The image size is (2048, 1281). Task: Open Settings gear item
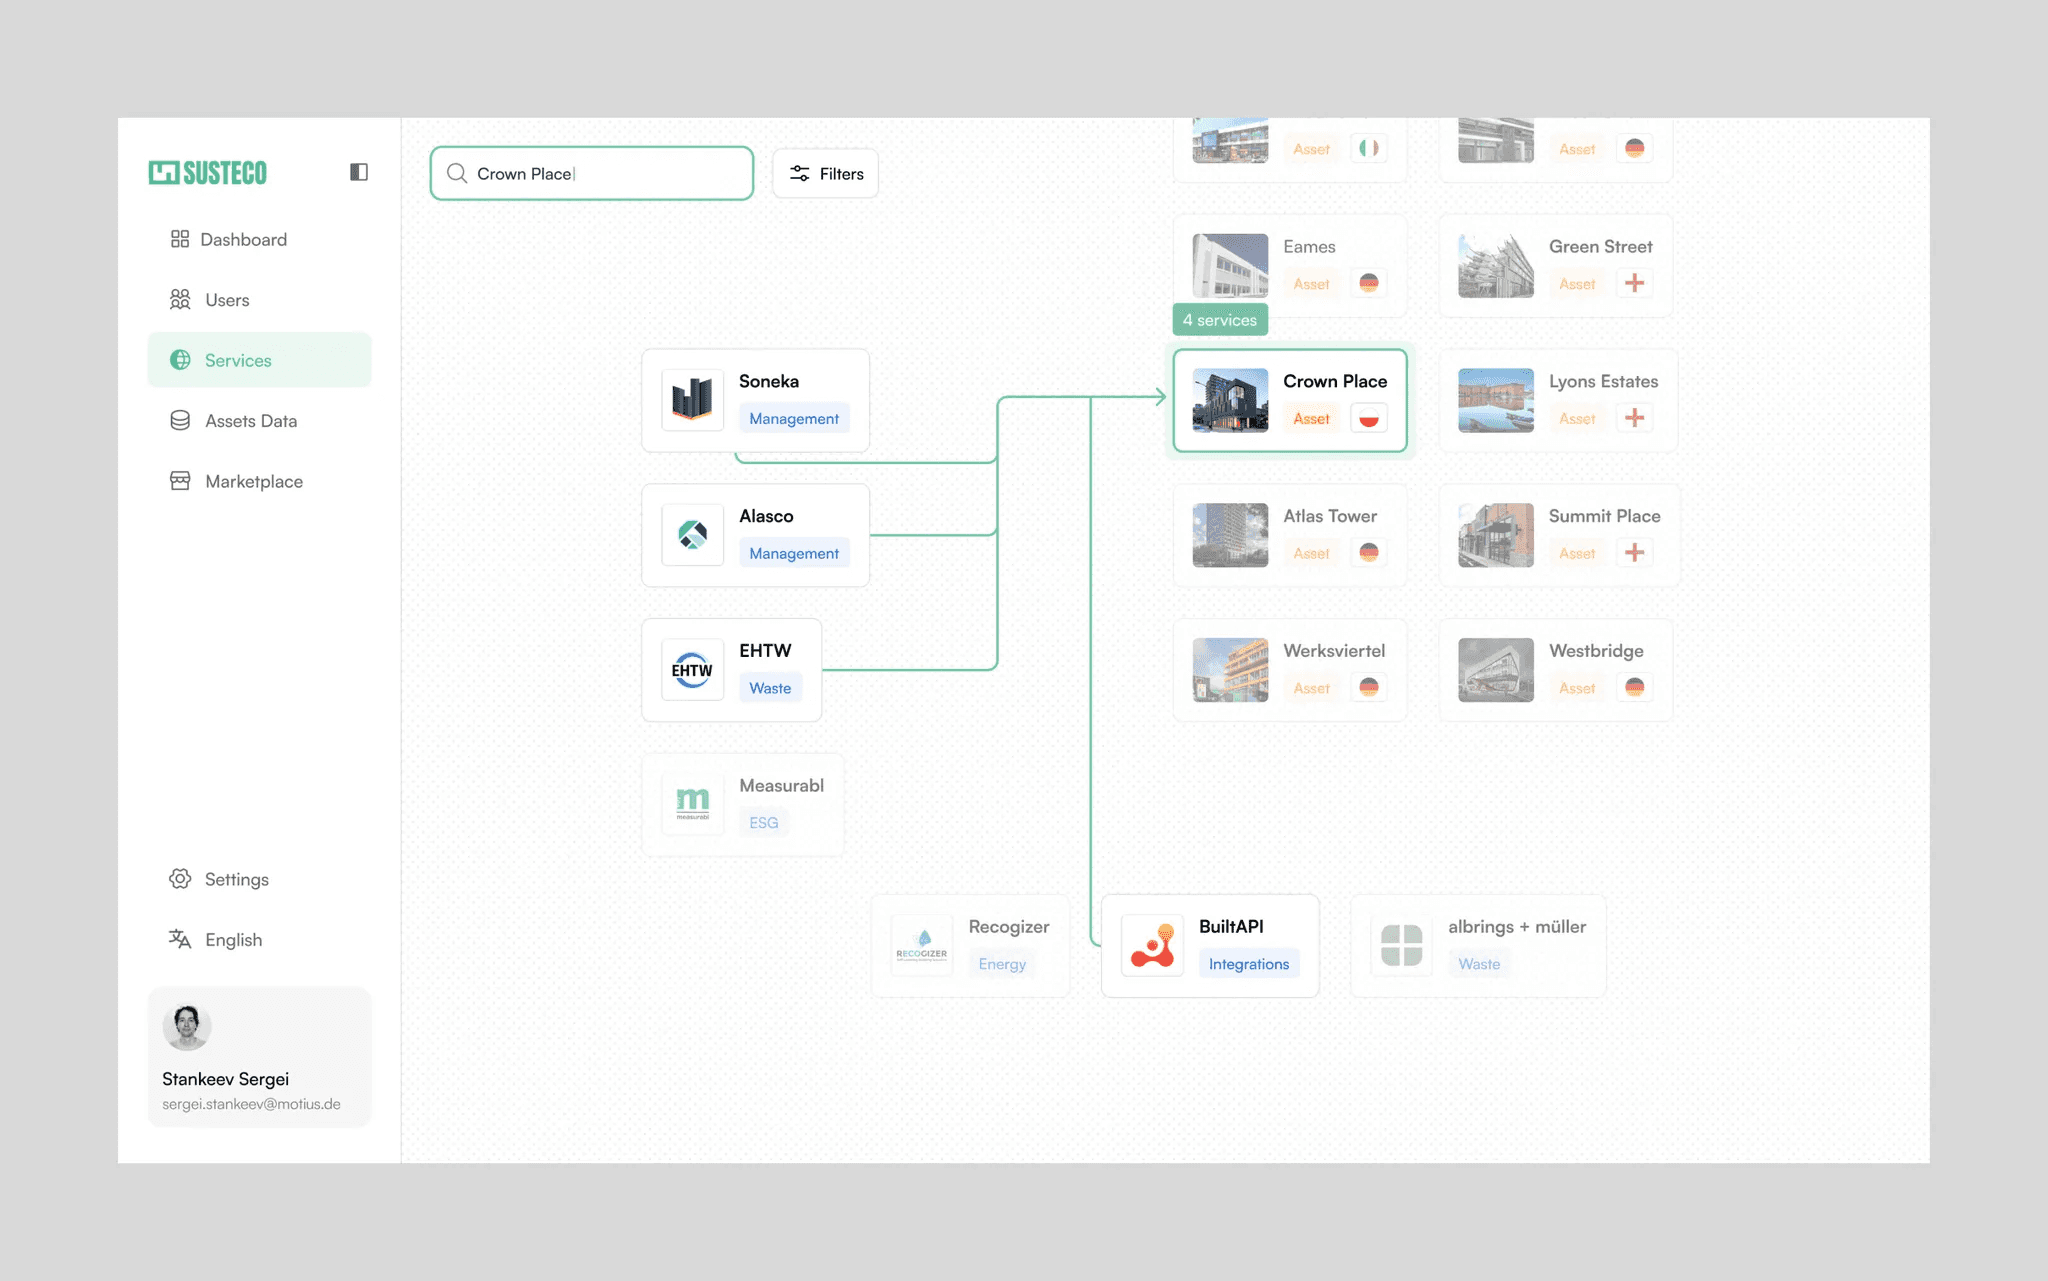point(236,879)
